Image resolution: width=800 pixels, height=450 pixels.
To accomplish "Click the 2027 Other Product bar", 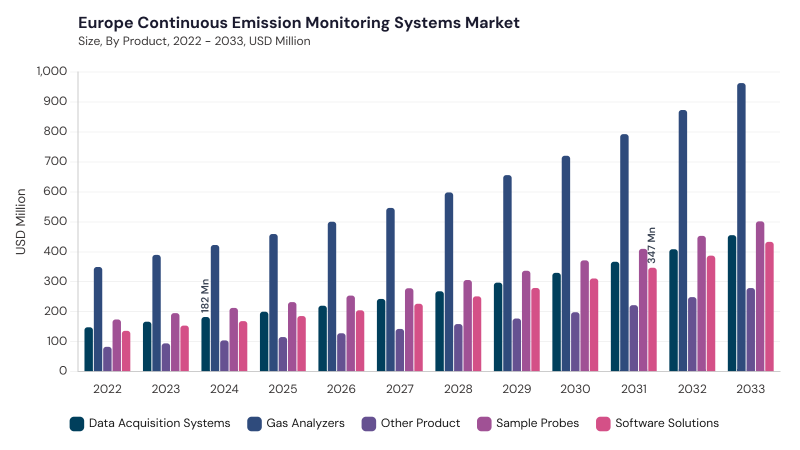I will 399,350.
